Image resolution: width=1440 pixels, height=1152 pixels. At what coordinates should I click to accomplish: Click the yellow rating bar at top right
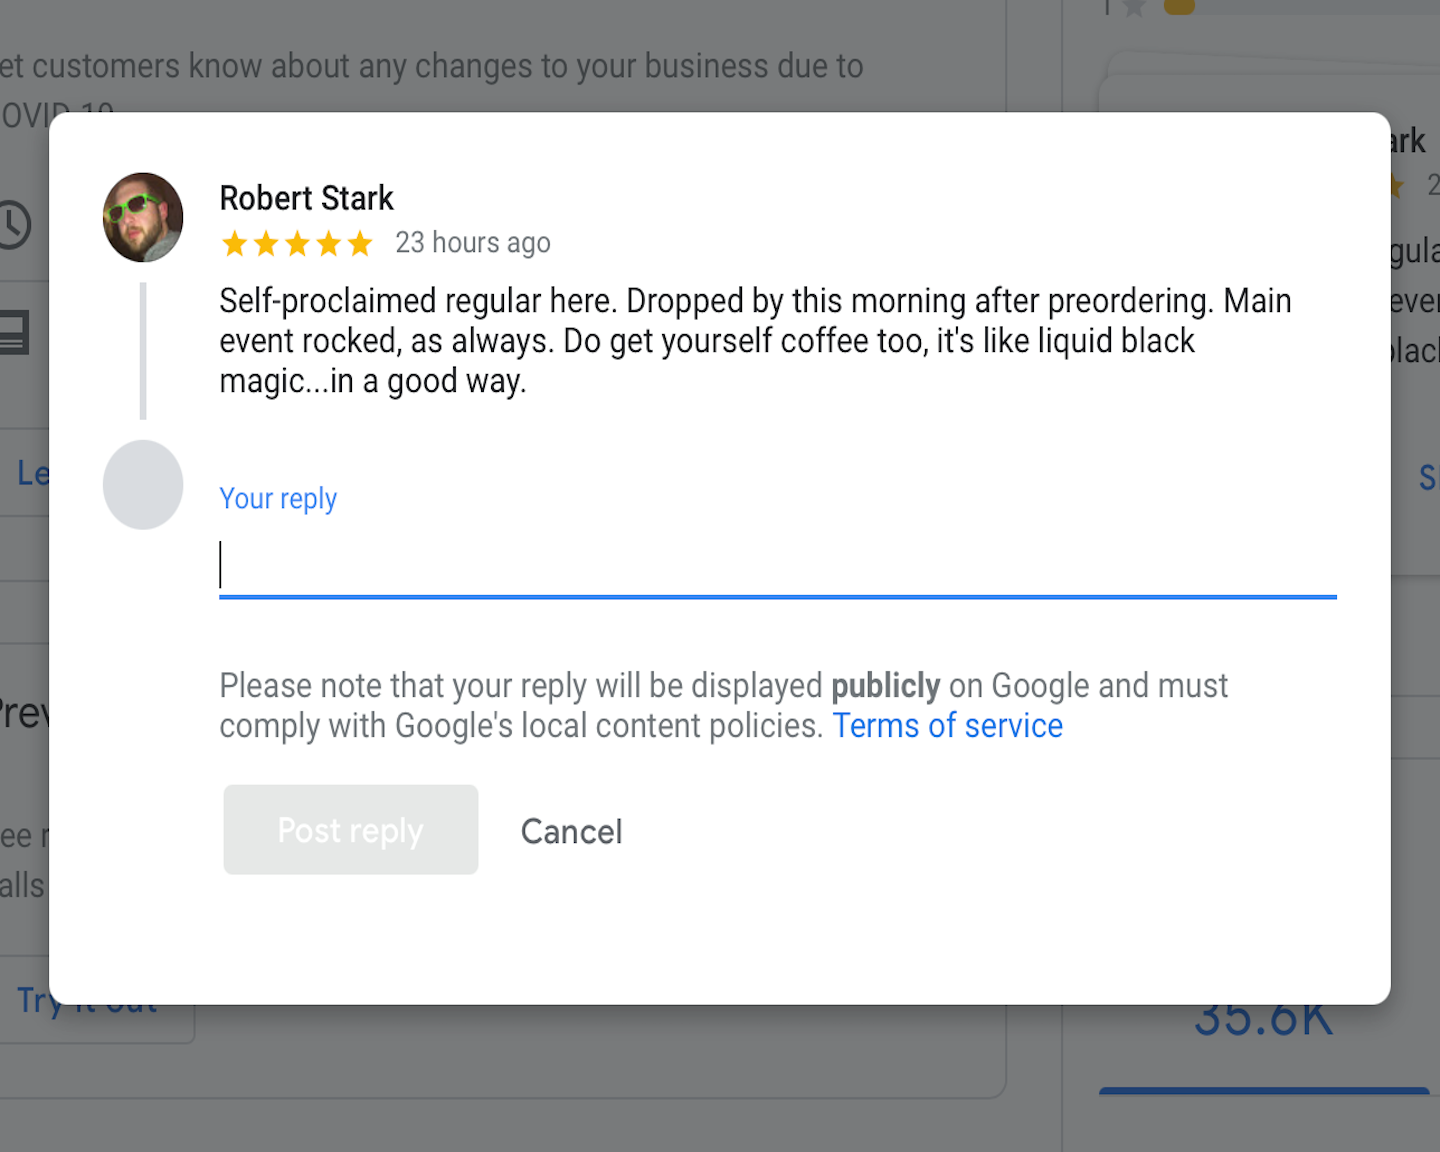click(1180, 8)
